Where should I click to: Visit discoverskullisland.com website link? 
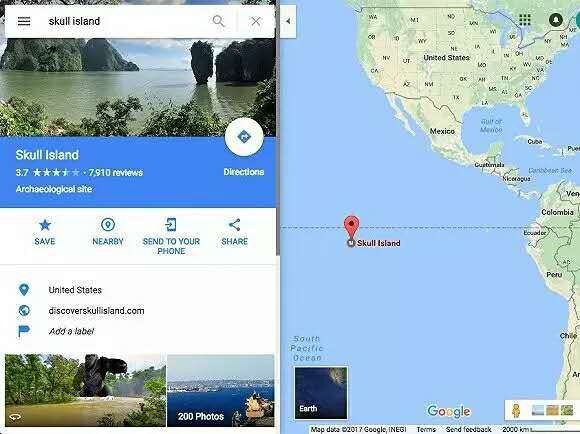point(97,310)
